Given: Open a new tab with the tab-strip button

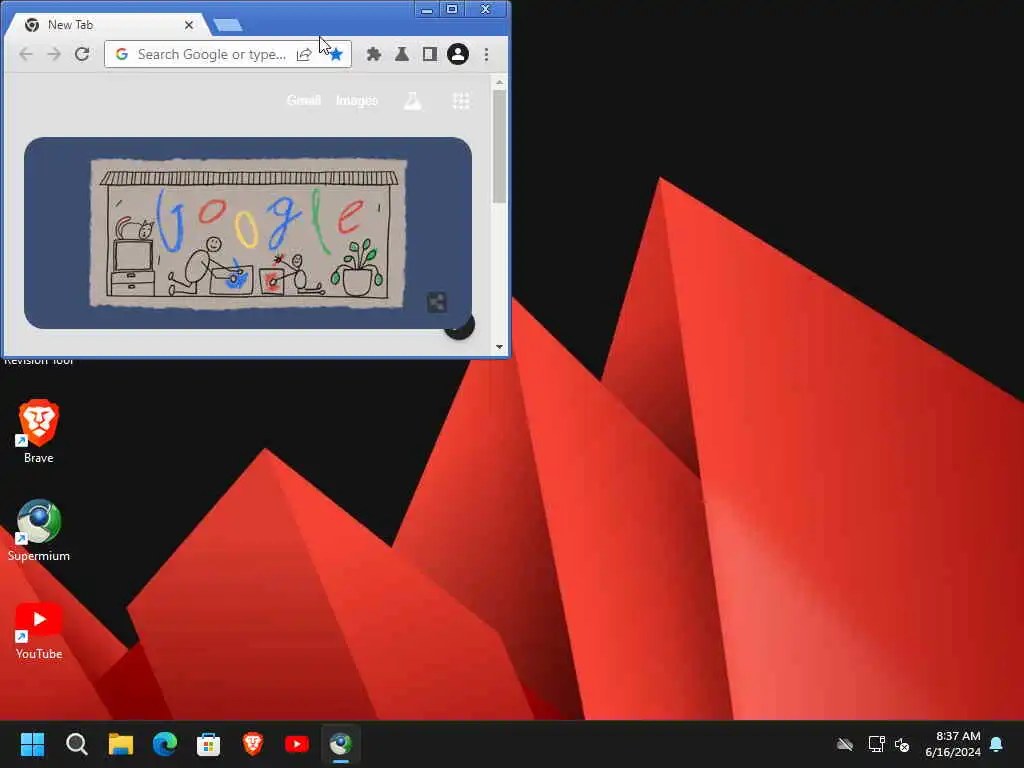Looking at the screenshot, I should coord(228,25).
